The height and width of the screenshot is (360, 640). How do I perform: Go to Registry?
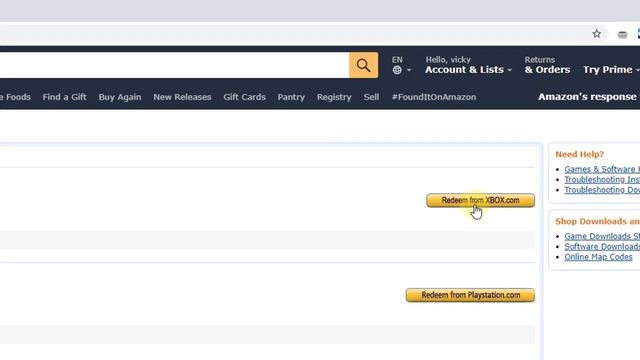coord(334,97)
